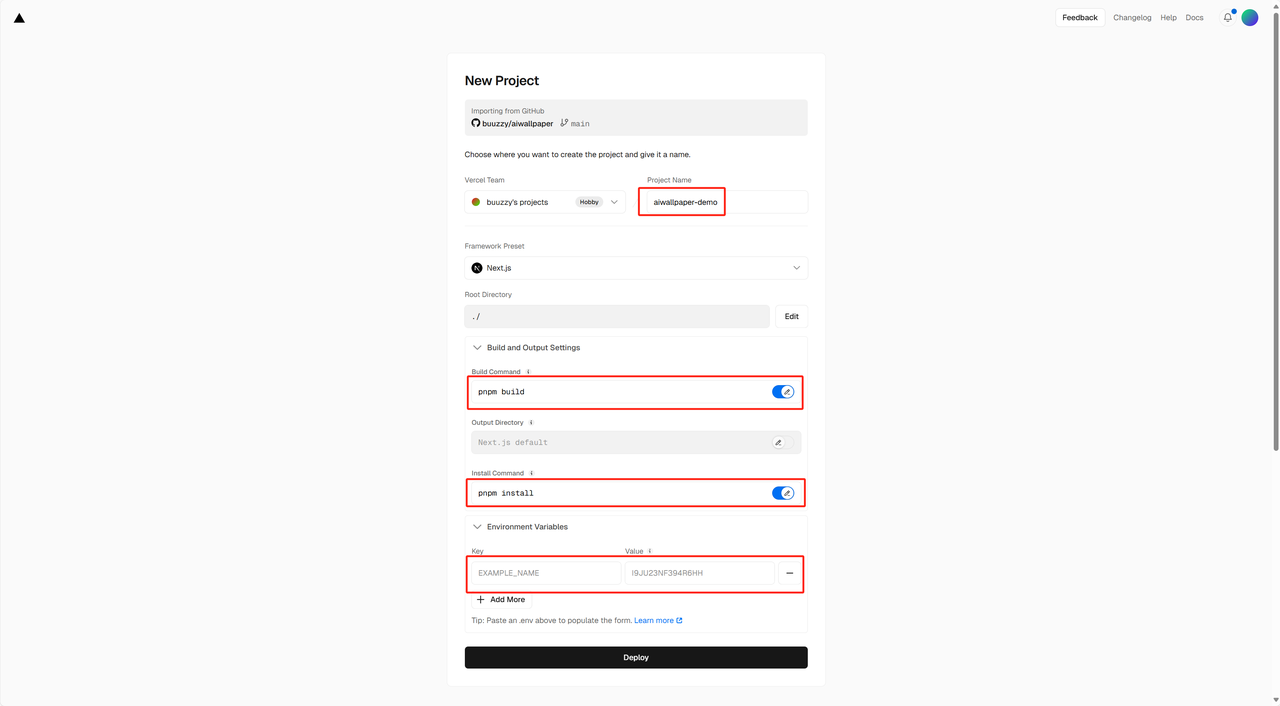
Task: Collapse Build and Output Settings section
Action: click(526, 348)
